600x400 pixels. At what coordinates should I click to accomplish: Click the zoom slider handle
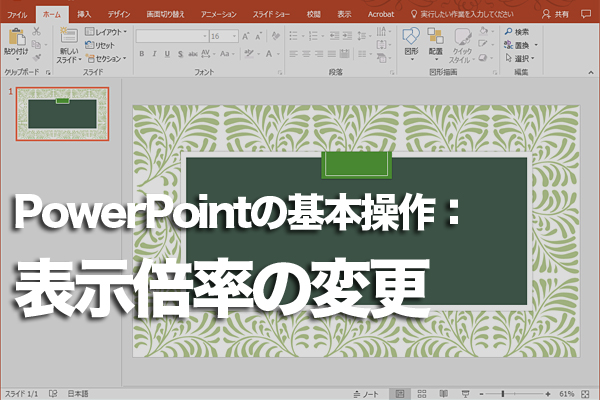click(503, 394)
